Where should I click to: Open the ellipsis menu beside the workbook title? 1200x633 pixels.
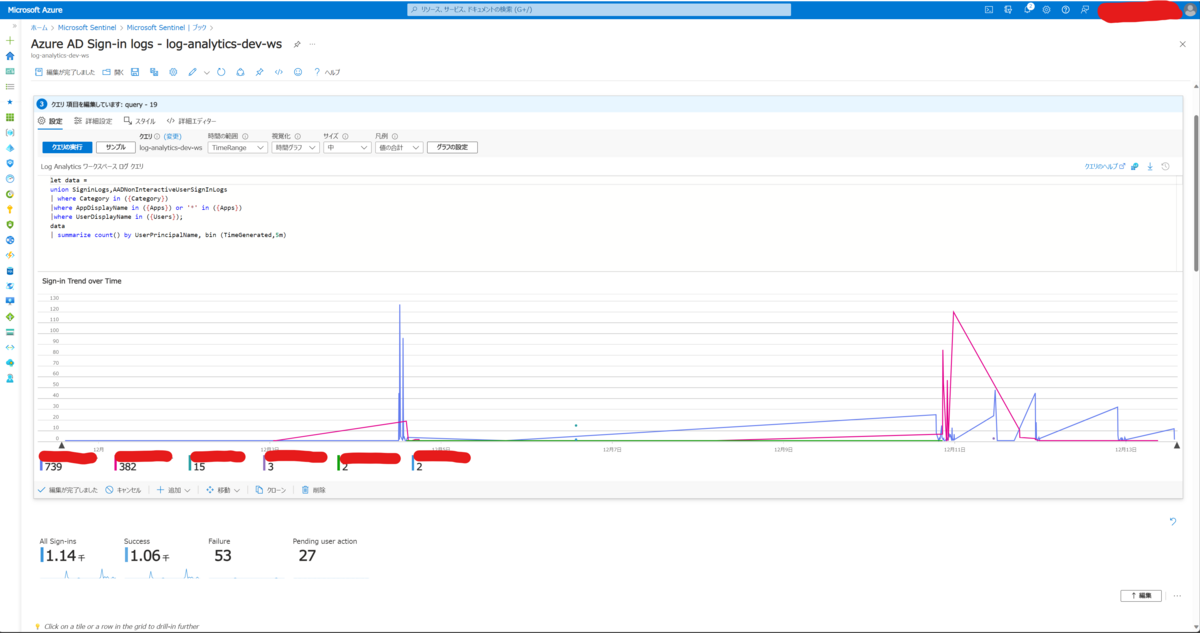(312, 44)
